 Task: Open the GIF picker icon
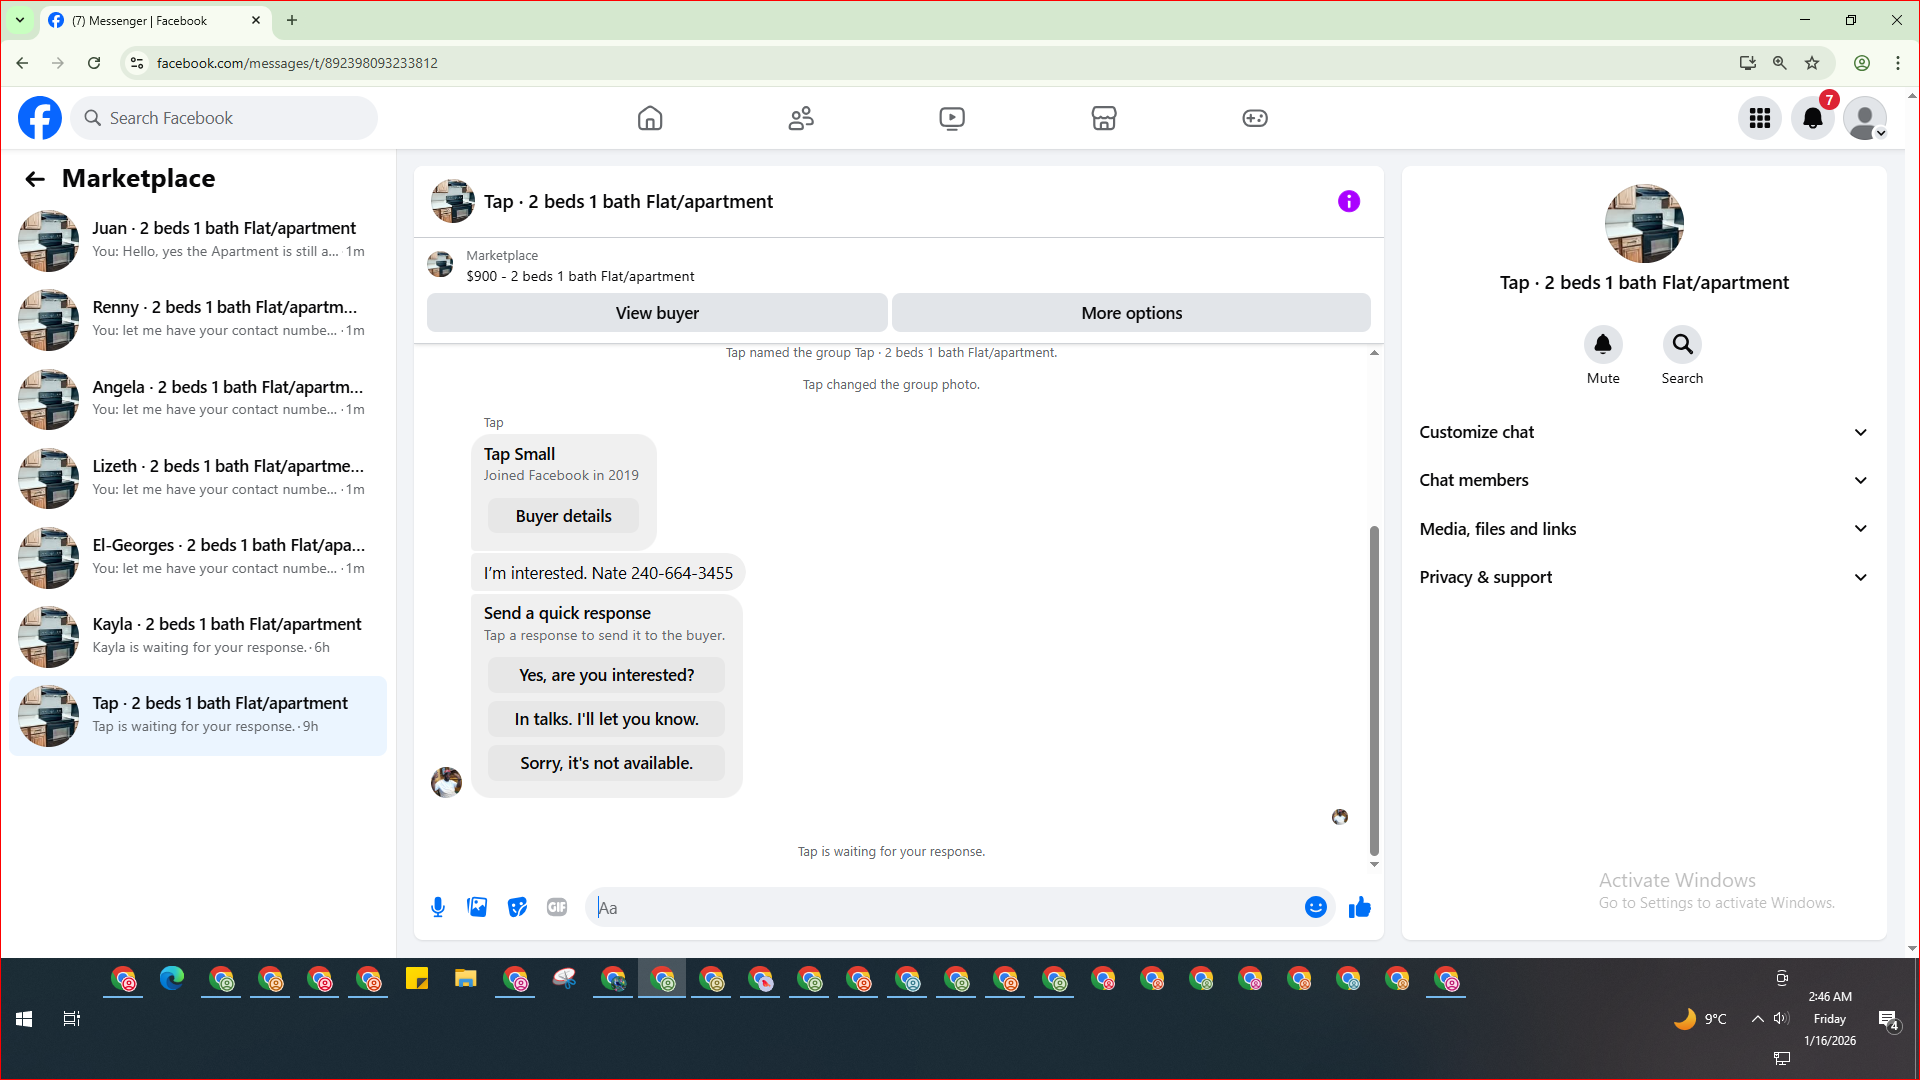pos(557,907)
